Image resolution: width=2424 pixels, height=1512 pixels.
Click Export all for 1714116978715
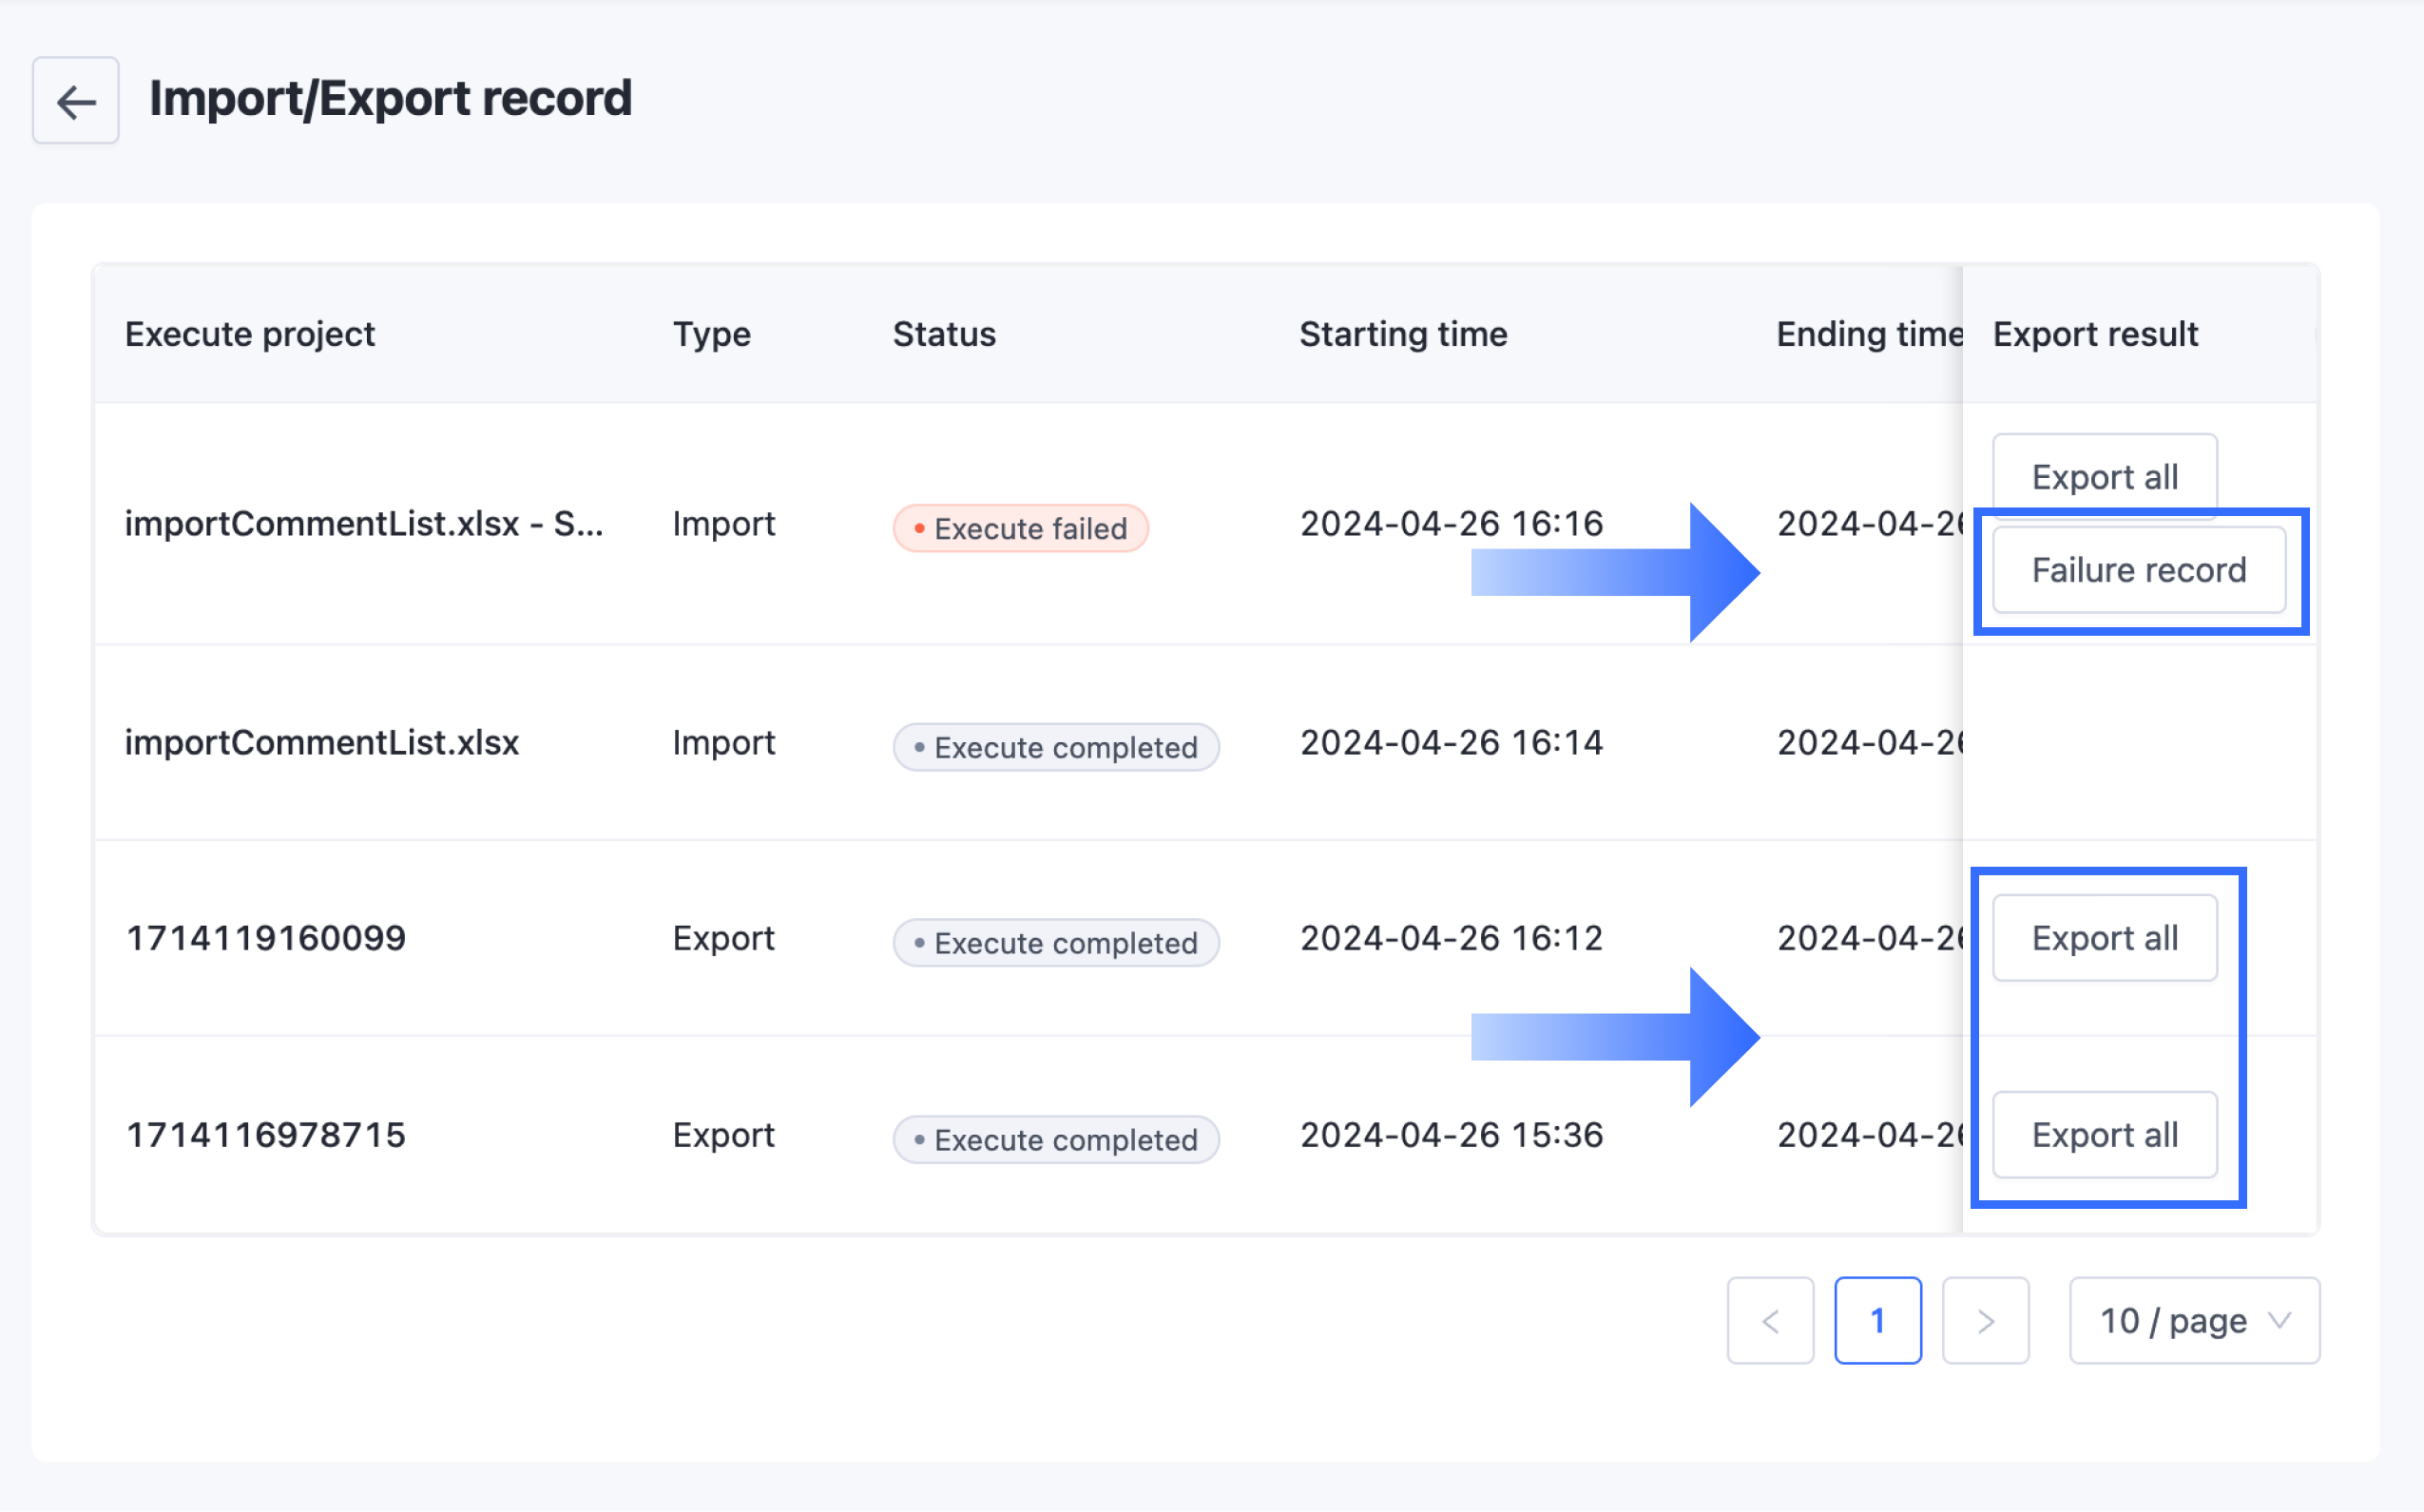[x=2104, y=1135]
